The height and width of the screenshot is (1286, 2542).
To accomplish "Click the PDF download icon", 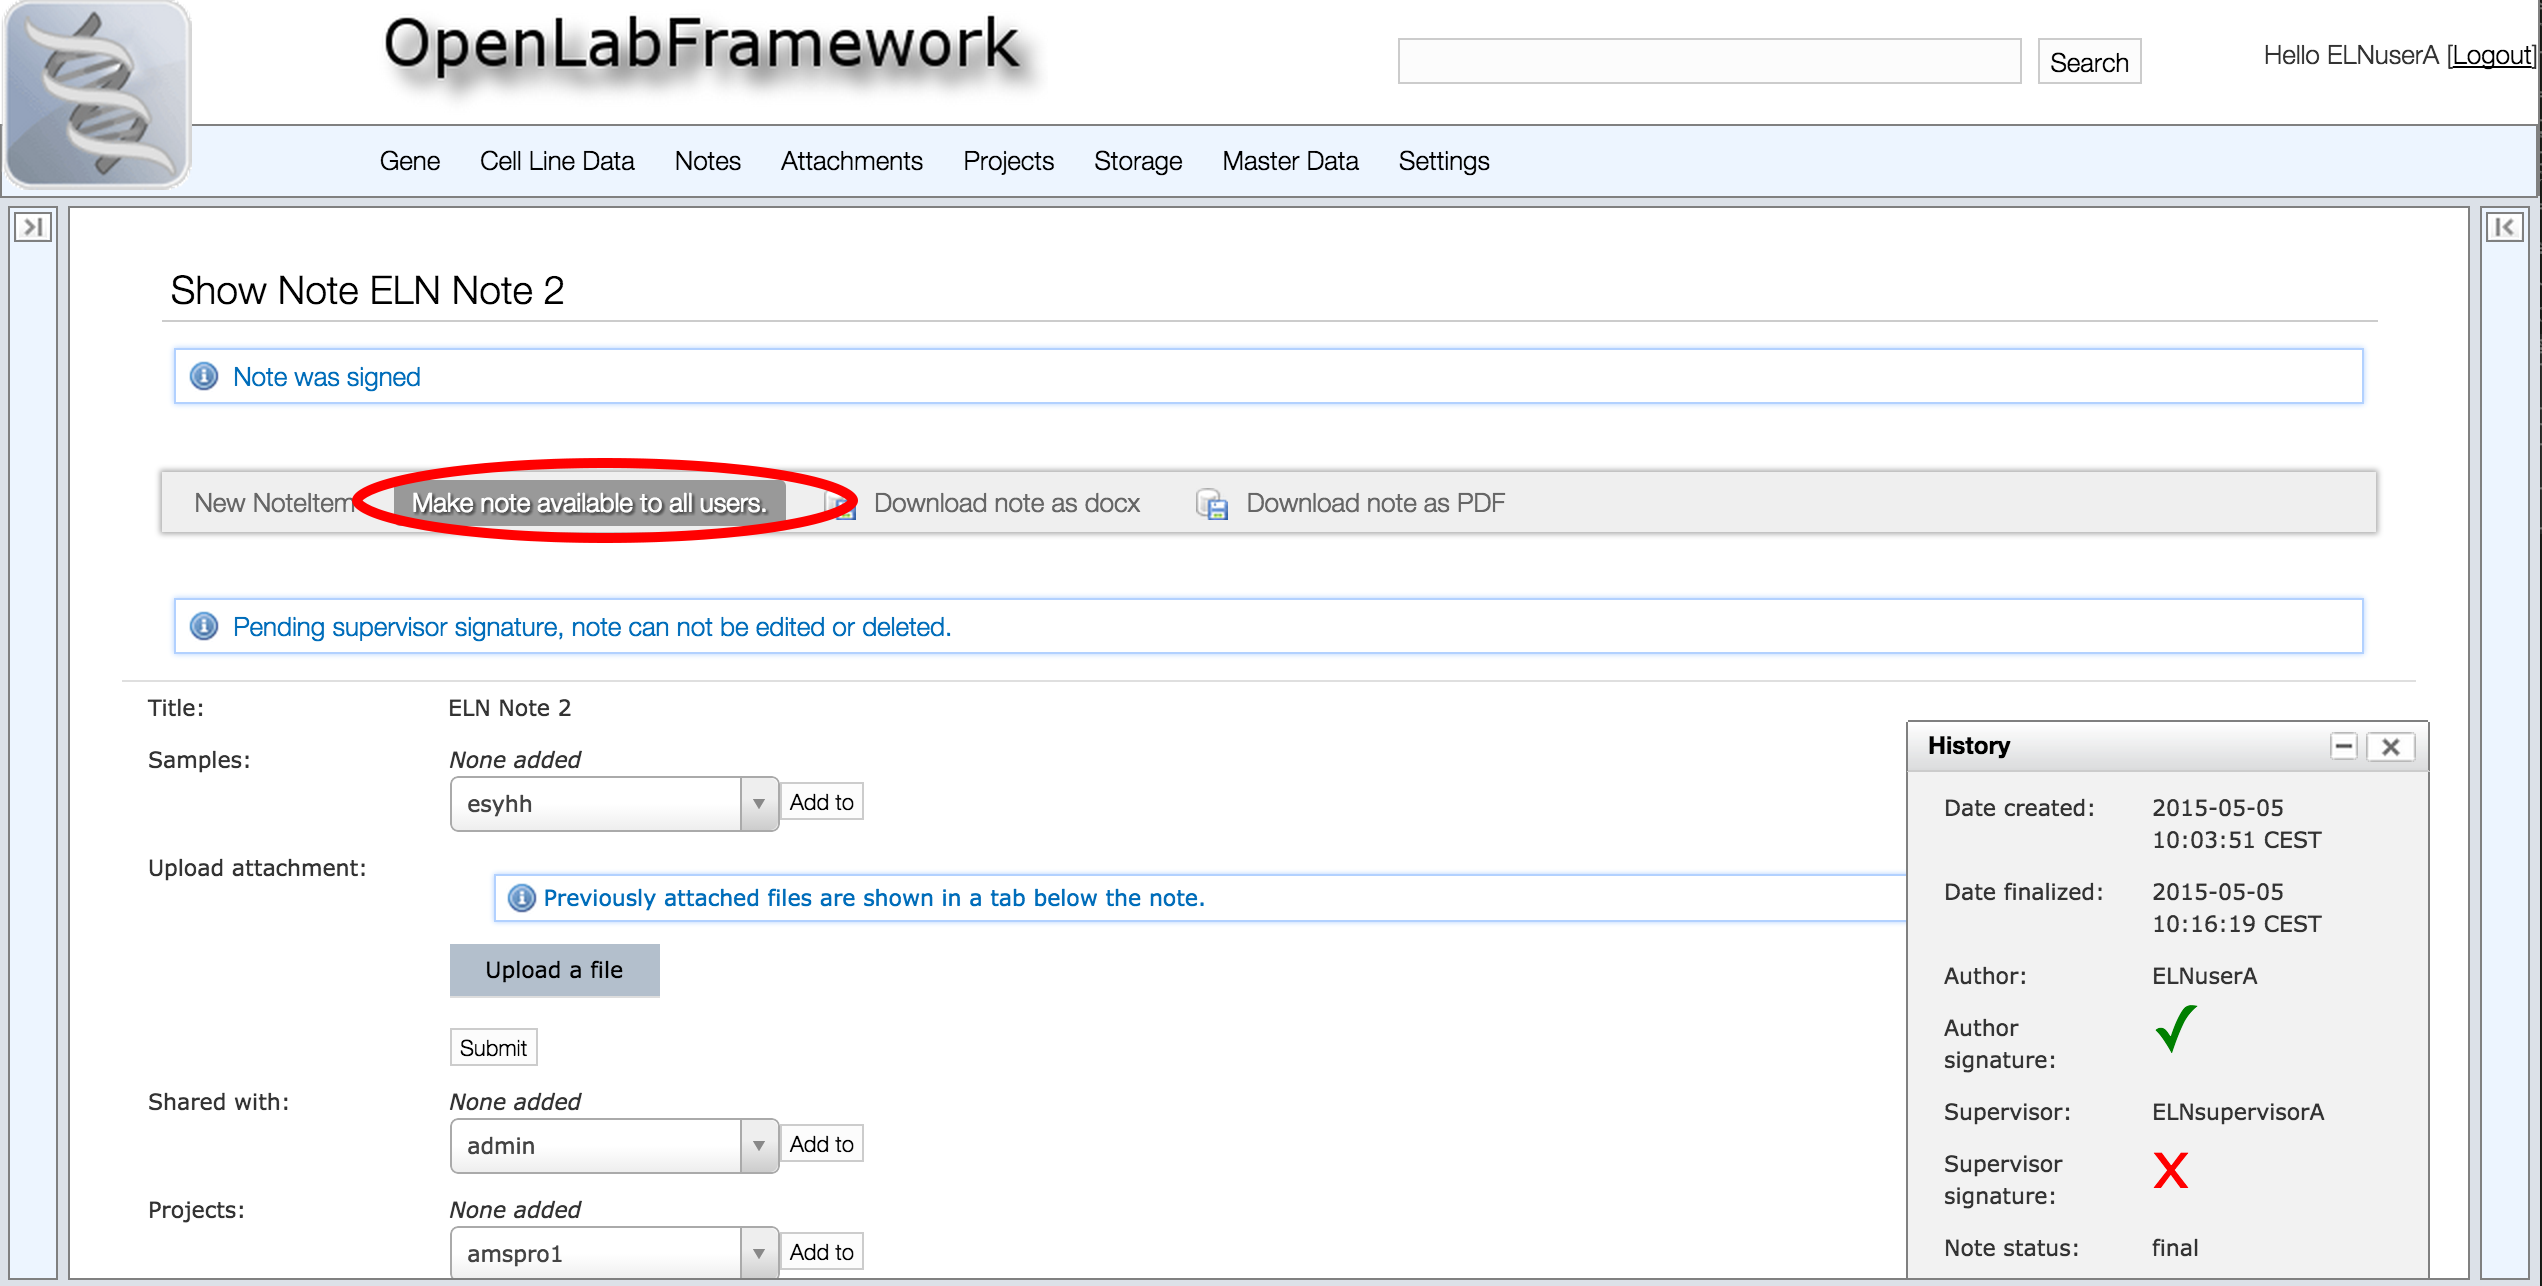I will 1212,504.
